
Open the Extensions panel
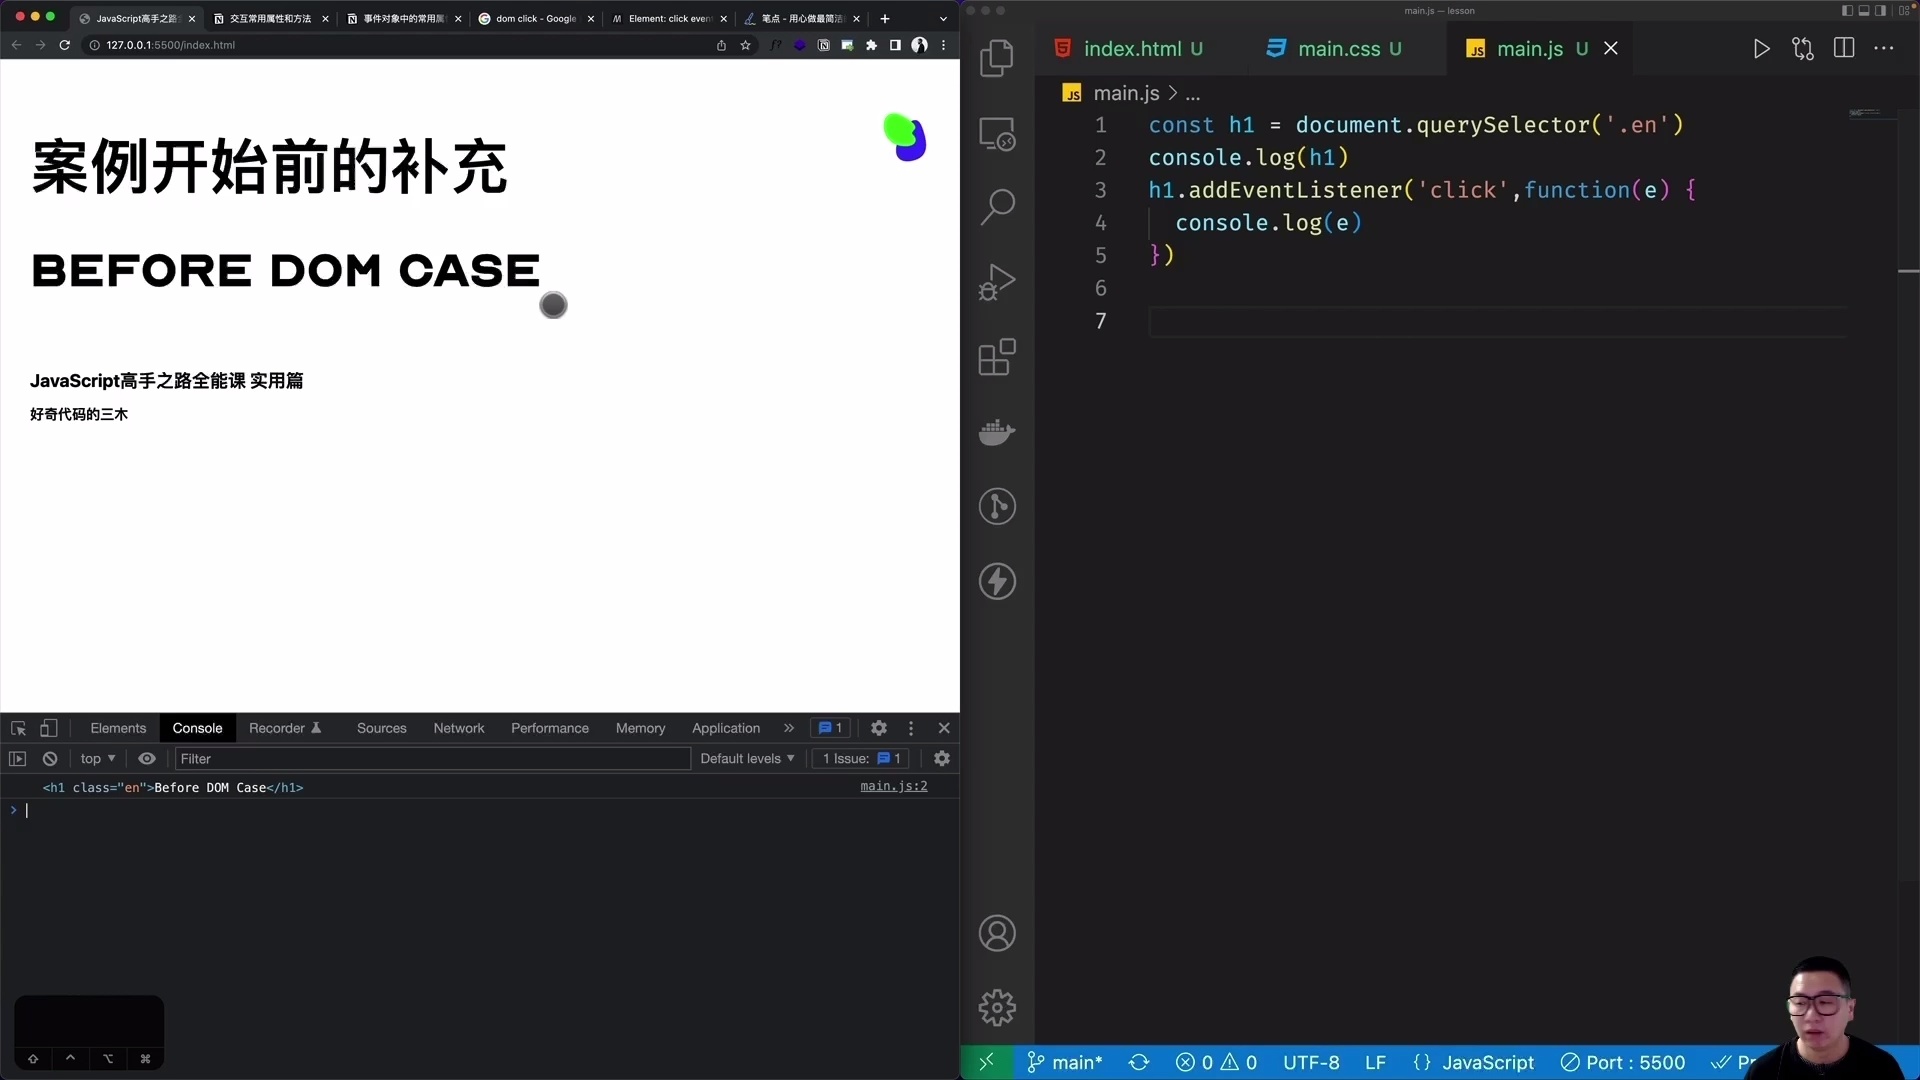point(997,357)
